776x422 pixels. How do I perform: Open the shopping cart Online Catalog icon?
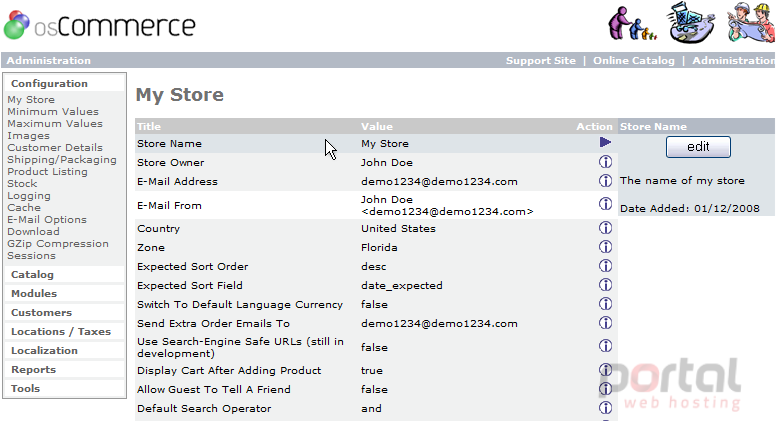[691, 23]
